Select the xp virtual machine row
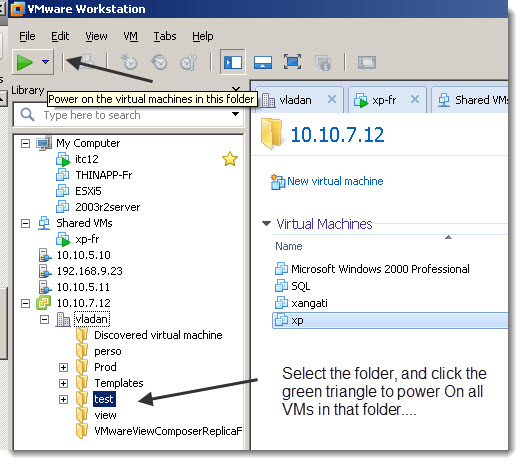 (390, 321)
